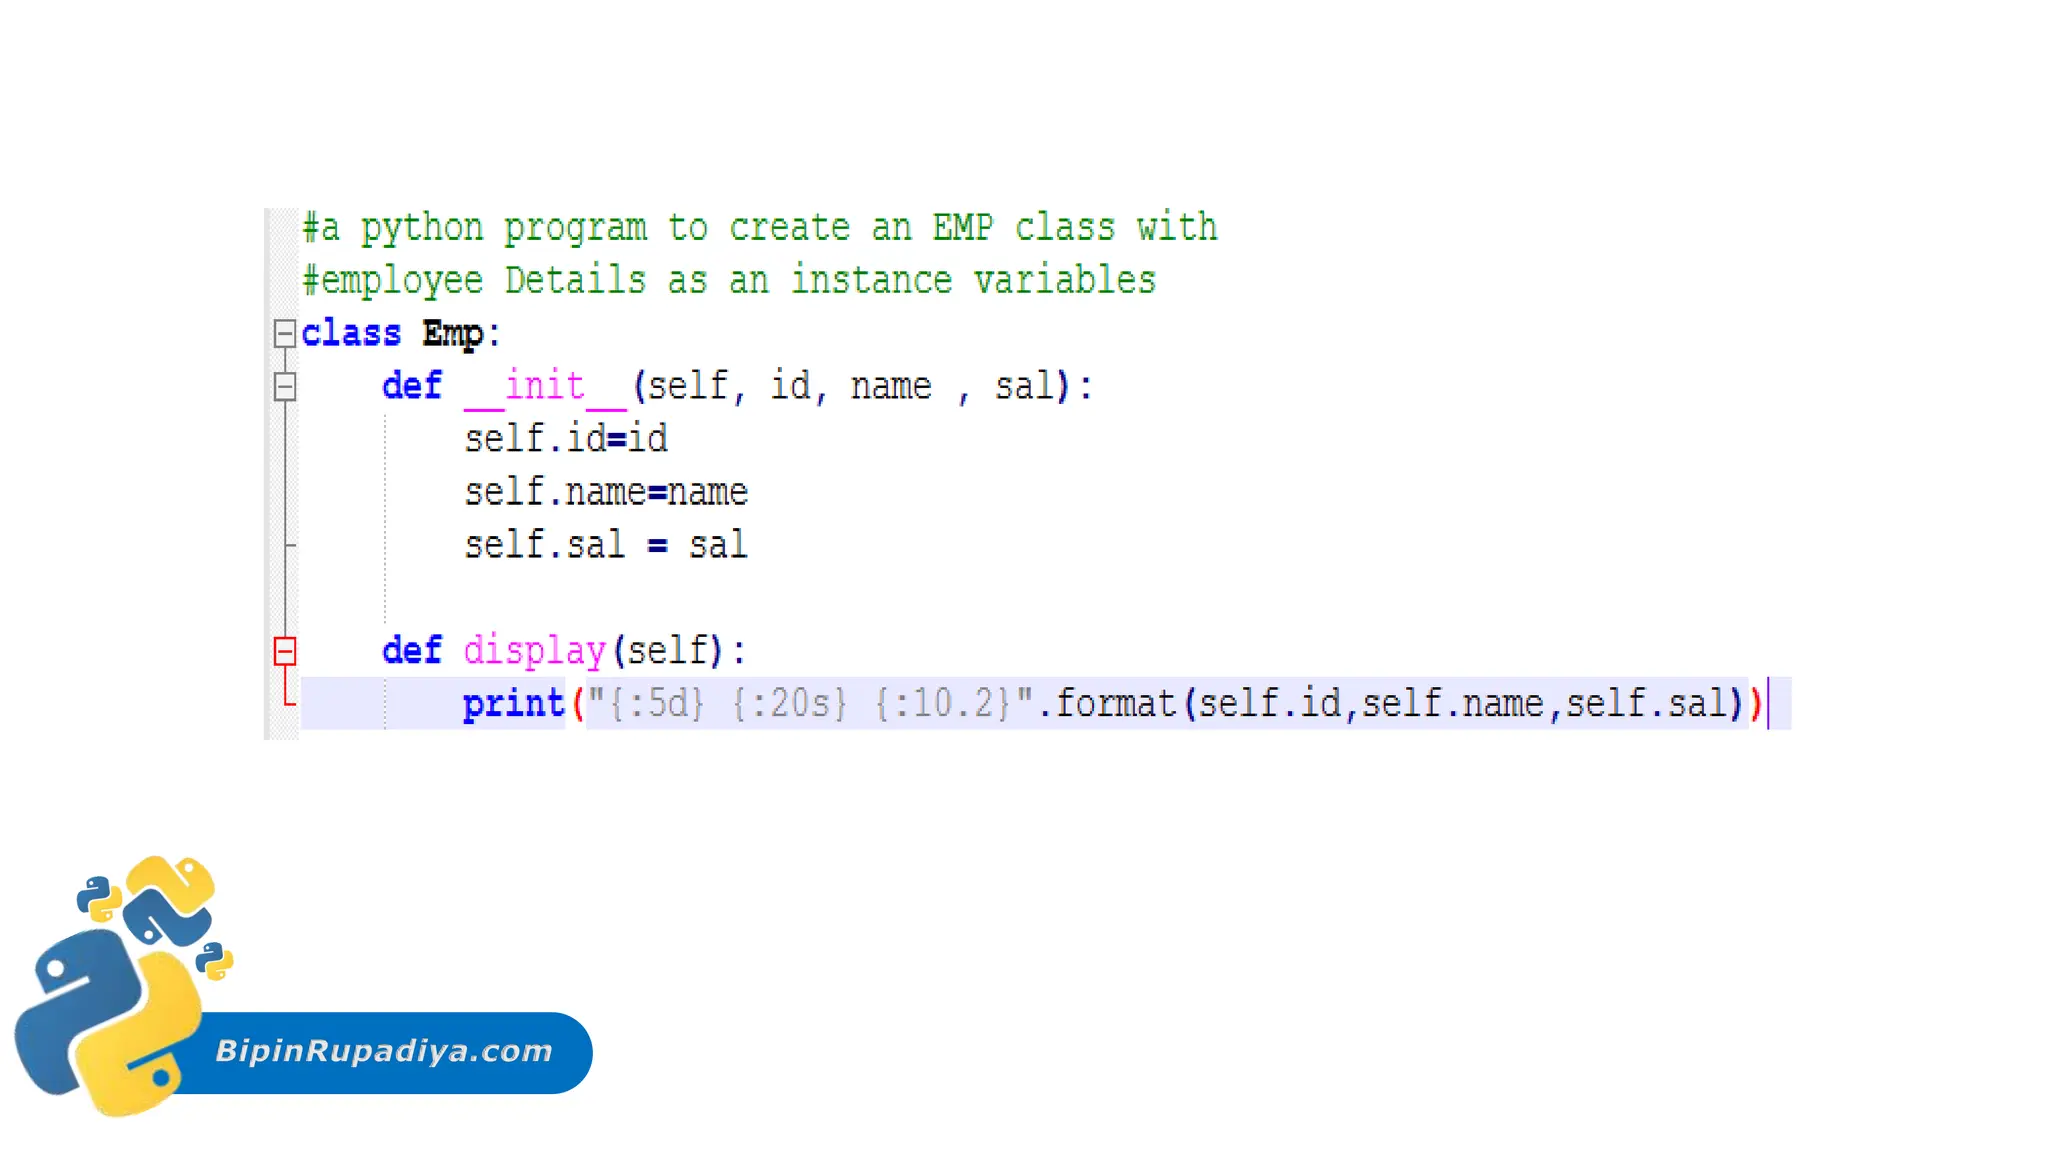Click the small Python logo at right
This screenshot has height=1152, width=2048.
click(214, 961)
